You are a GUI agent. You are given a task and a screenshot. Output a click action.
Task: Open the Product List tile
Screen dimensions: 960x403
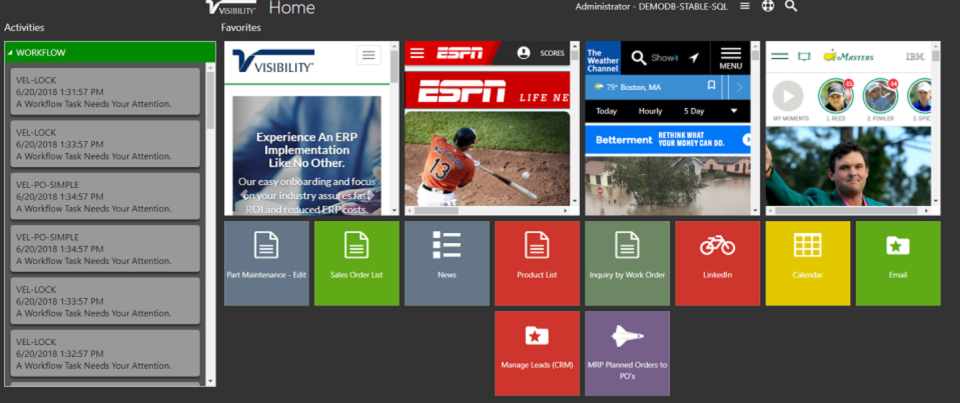[537, 263]
